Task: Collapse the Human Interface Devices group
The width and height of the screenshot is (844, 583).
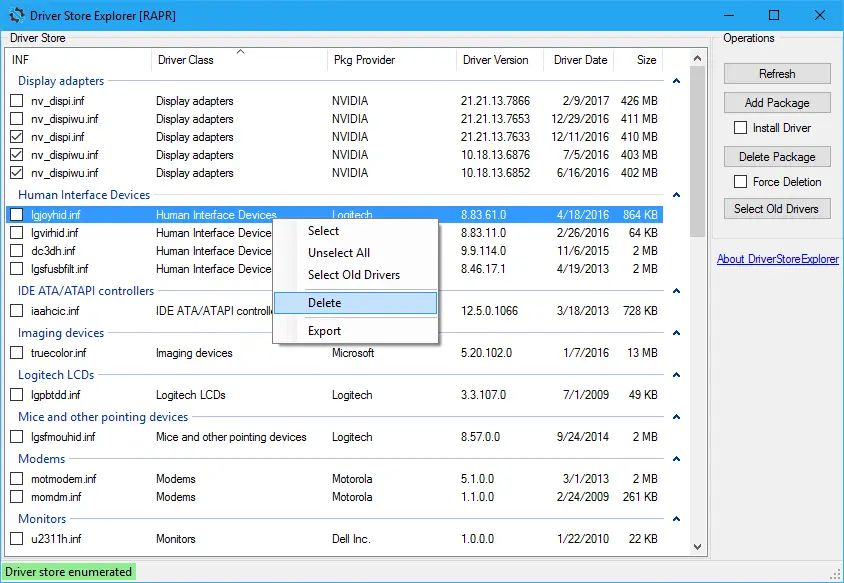Action: (677, 196)
